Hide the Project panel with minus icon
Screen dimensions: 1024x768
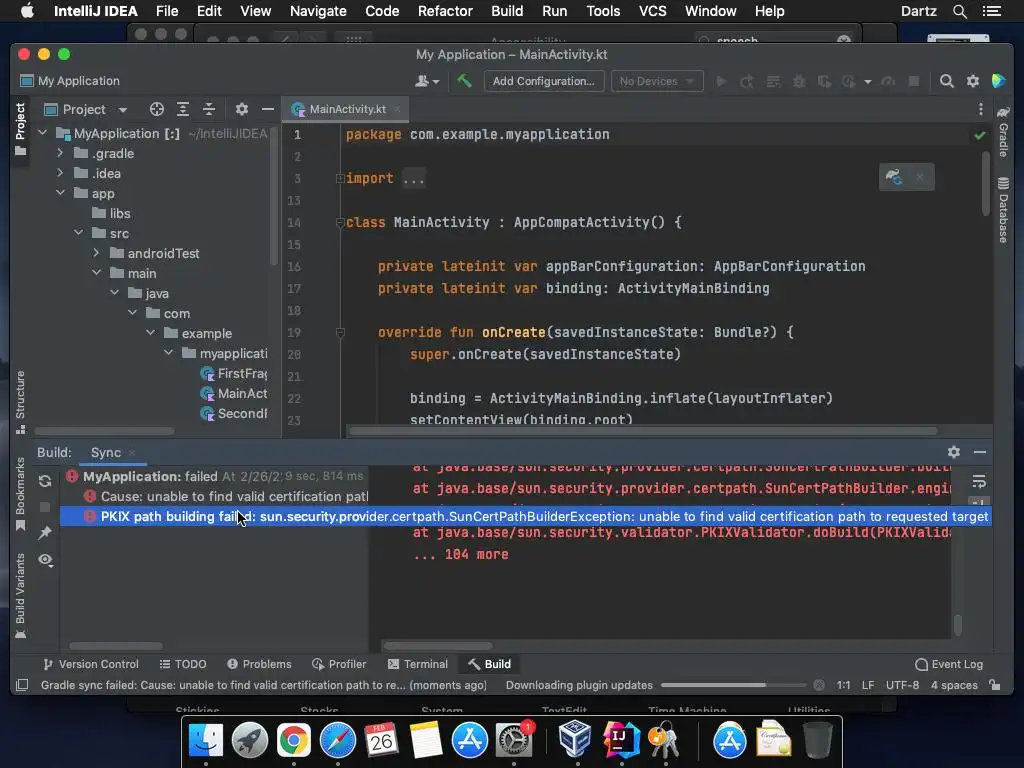coord(268,109)
